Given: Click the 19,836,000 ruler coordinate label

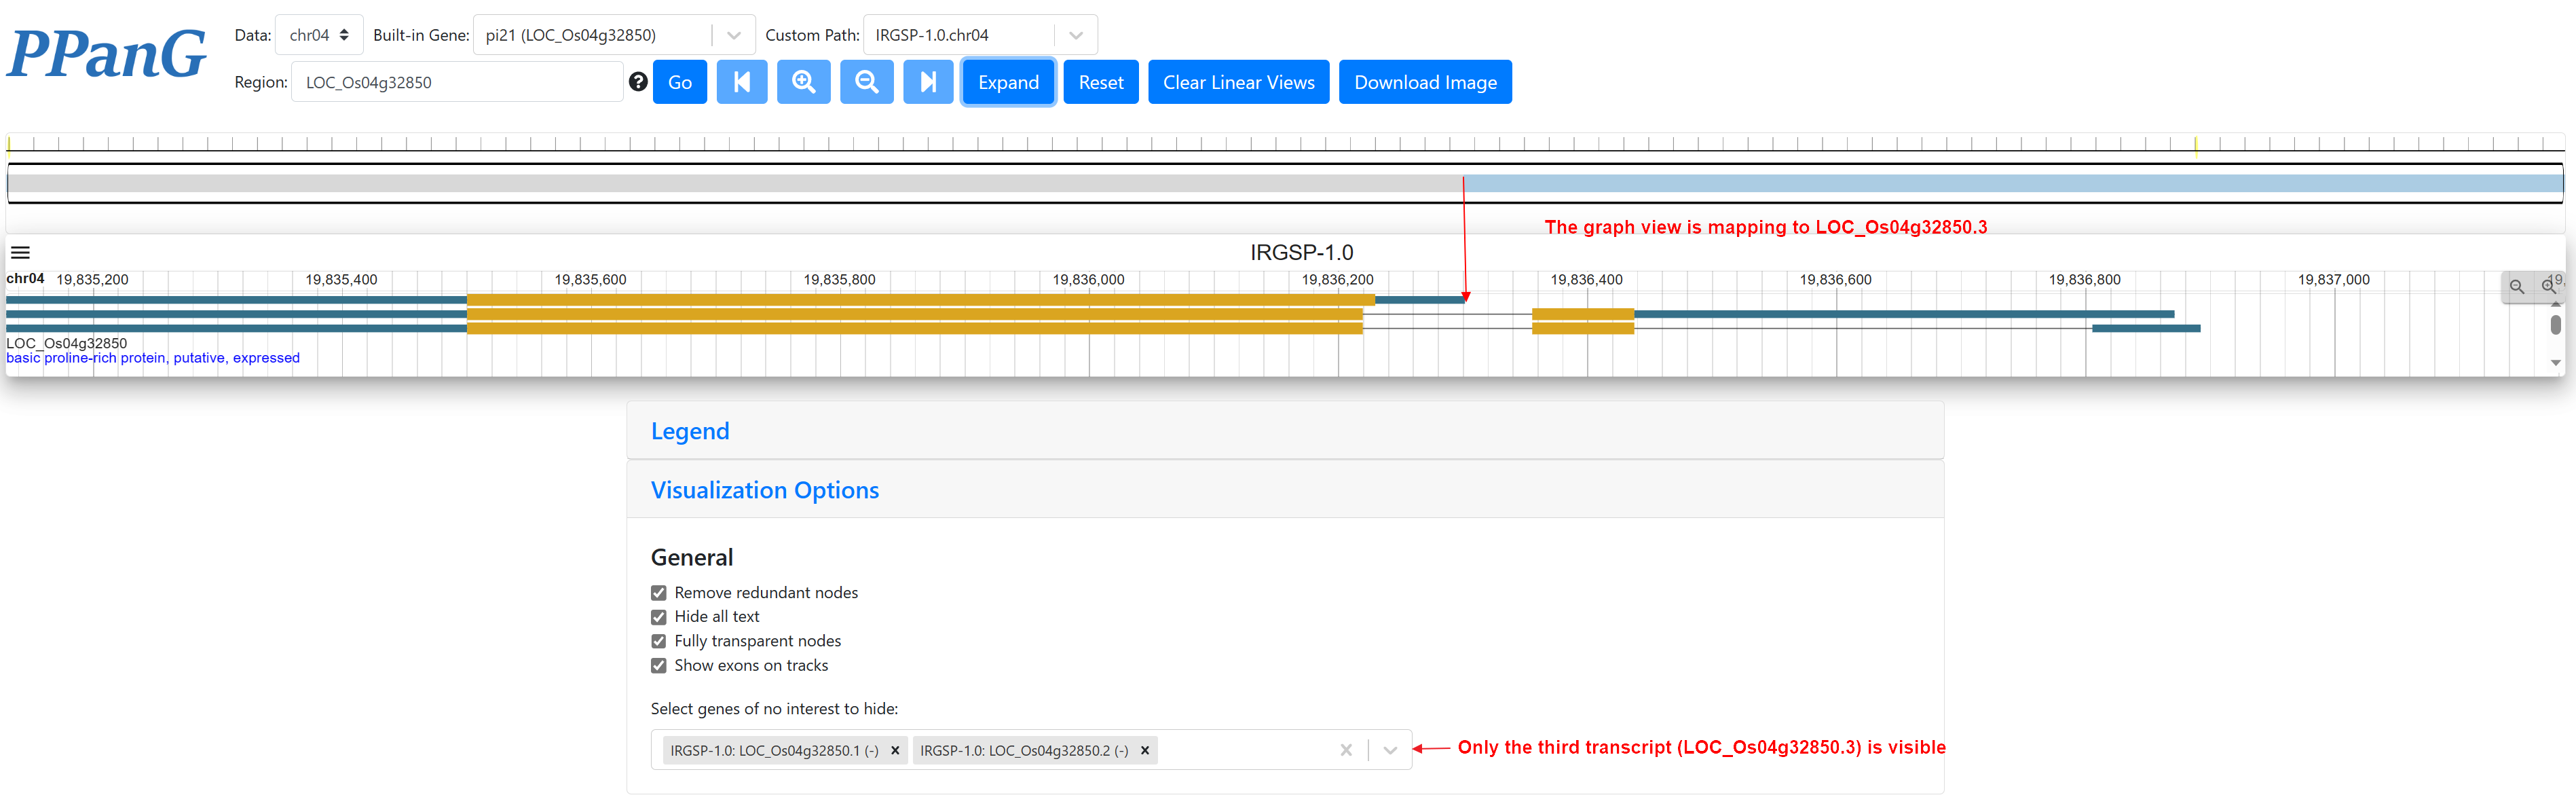Looking at the screenshot, I should [1088, 280].
